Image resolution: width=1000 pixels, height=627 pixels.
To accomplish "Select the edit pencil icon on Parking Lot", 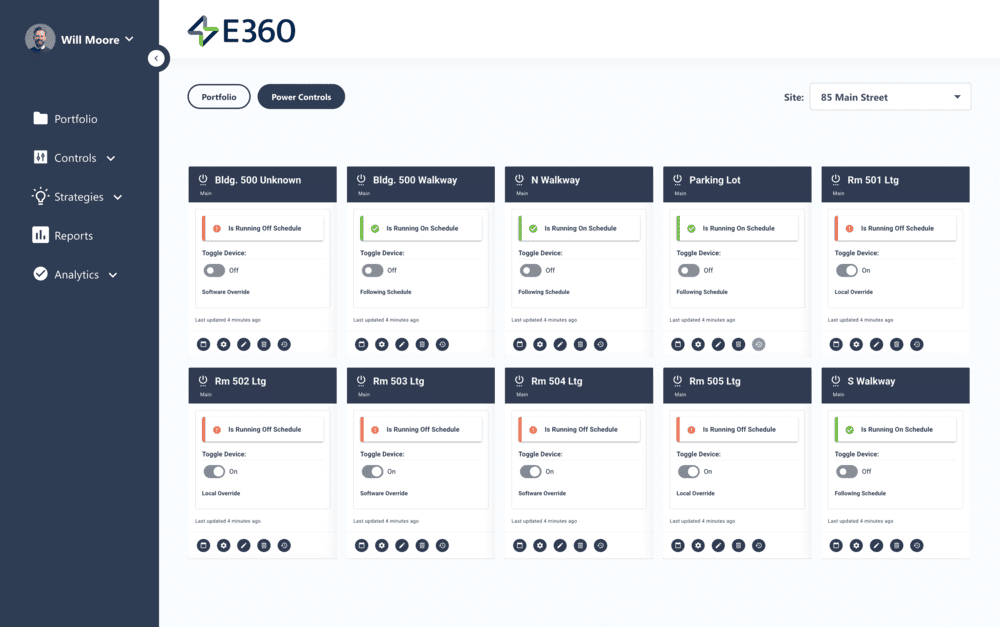I will click(x=719, y=344).
